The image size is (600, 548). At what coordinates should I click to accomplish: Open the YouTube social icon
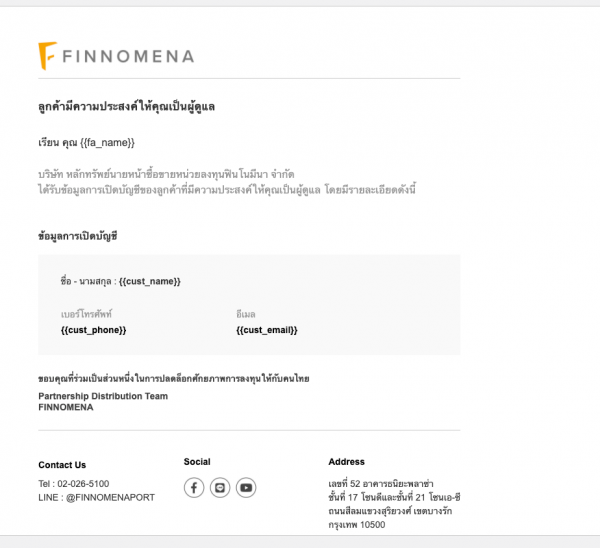pyautogui.click(x=246, y=488)
